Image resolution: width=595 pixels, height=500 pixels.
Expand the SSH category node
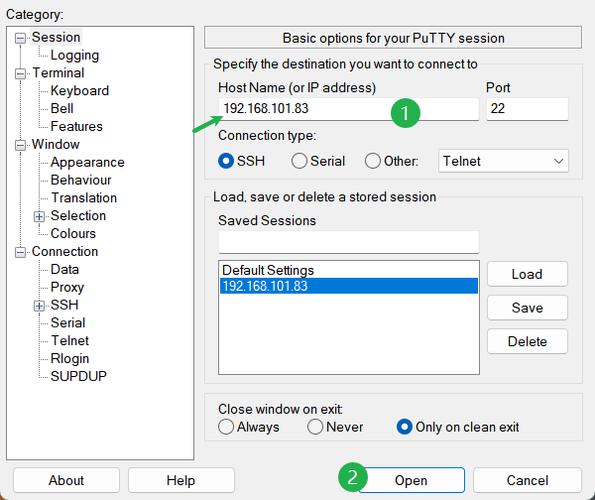click(x=39, y=305)
